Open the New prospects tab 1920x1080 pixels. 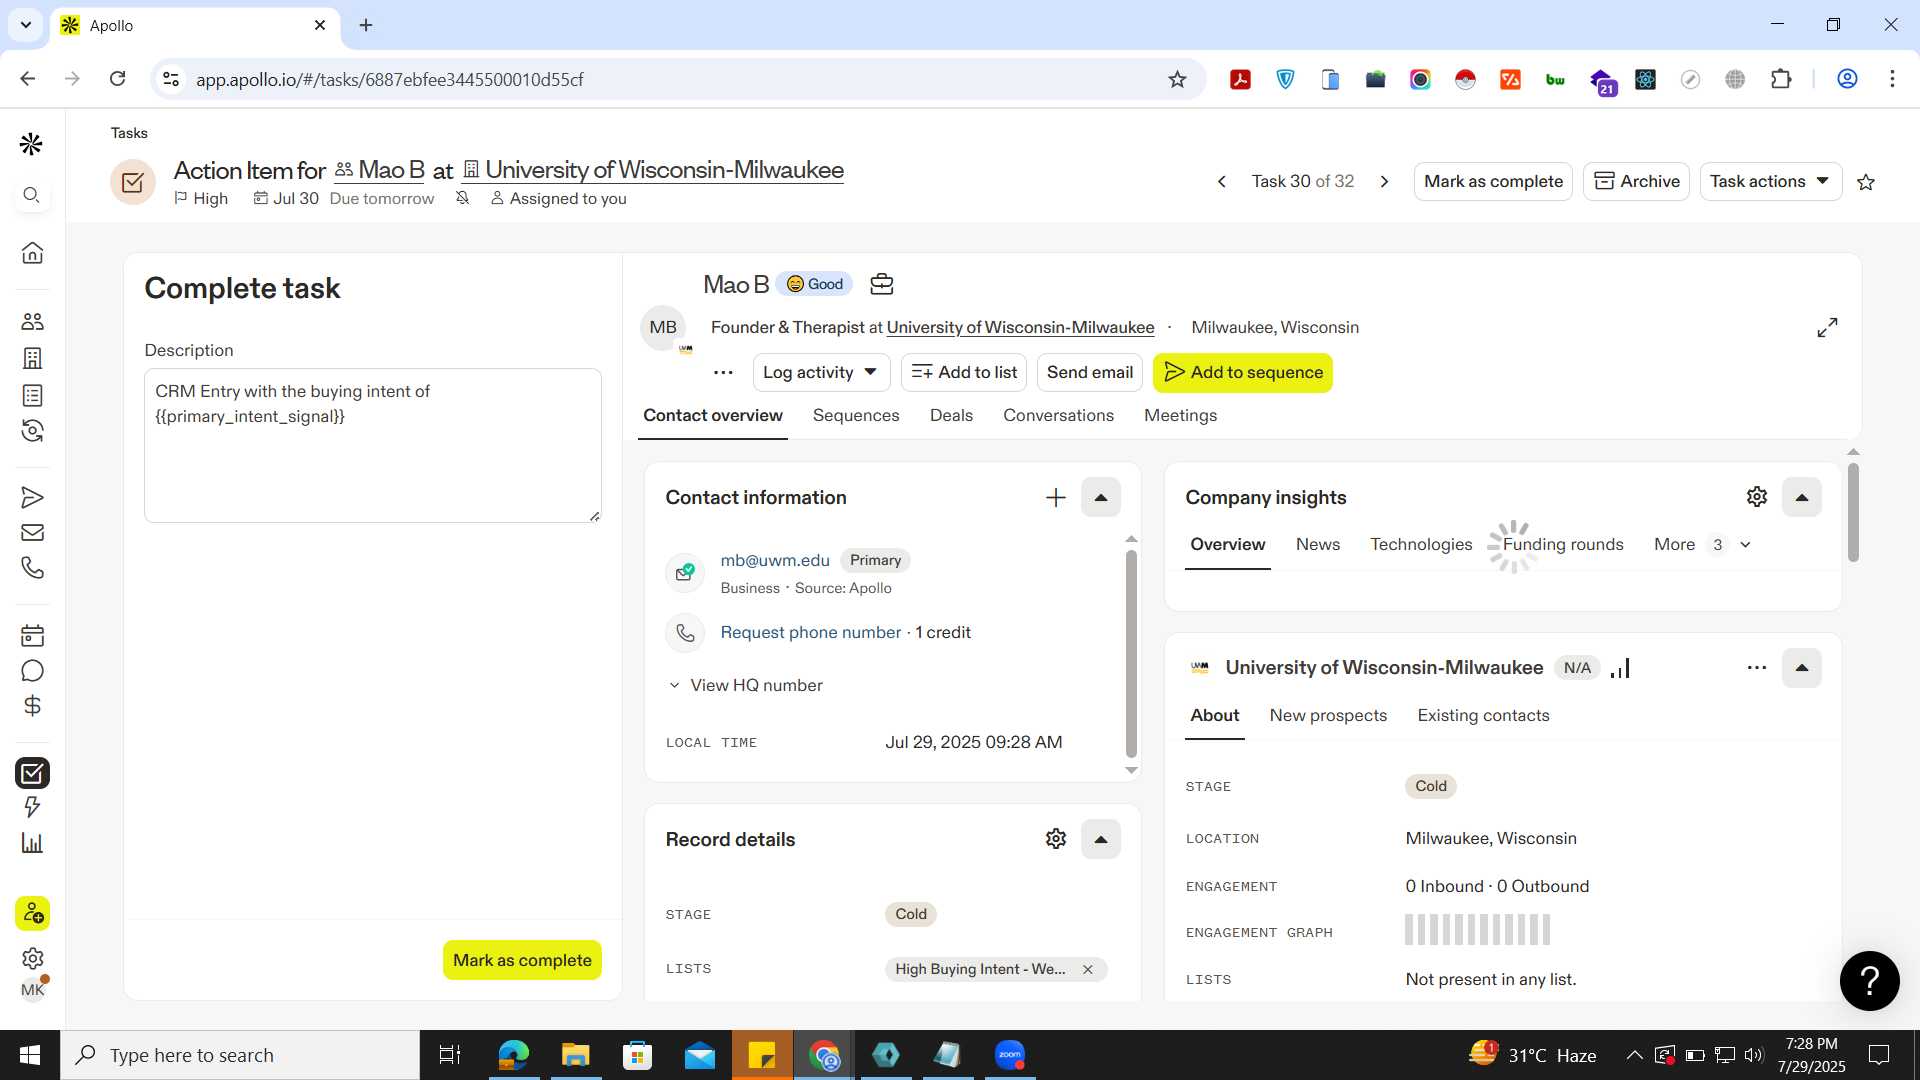click(1328, 716)
